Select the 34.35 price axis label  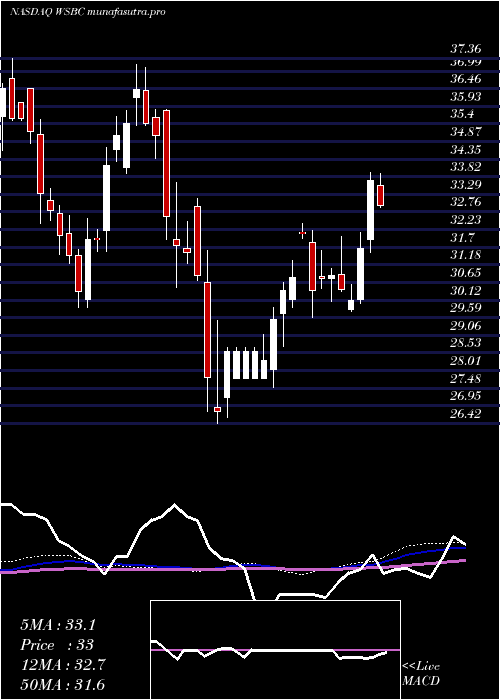click(466, 149)
